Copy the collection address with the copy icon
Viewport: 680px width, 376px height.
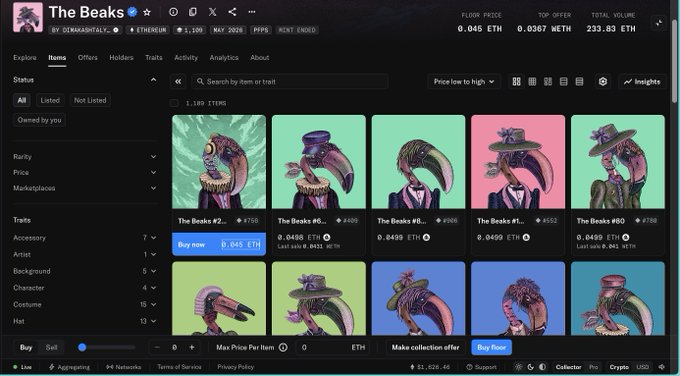pyautogui.click(x=193, y=12)
